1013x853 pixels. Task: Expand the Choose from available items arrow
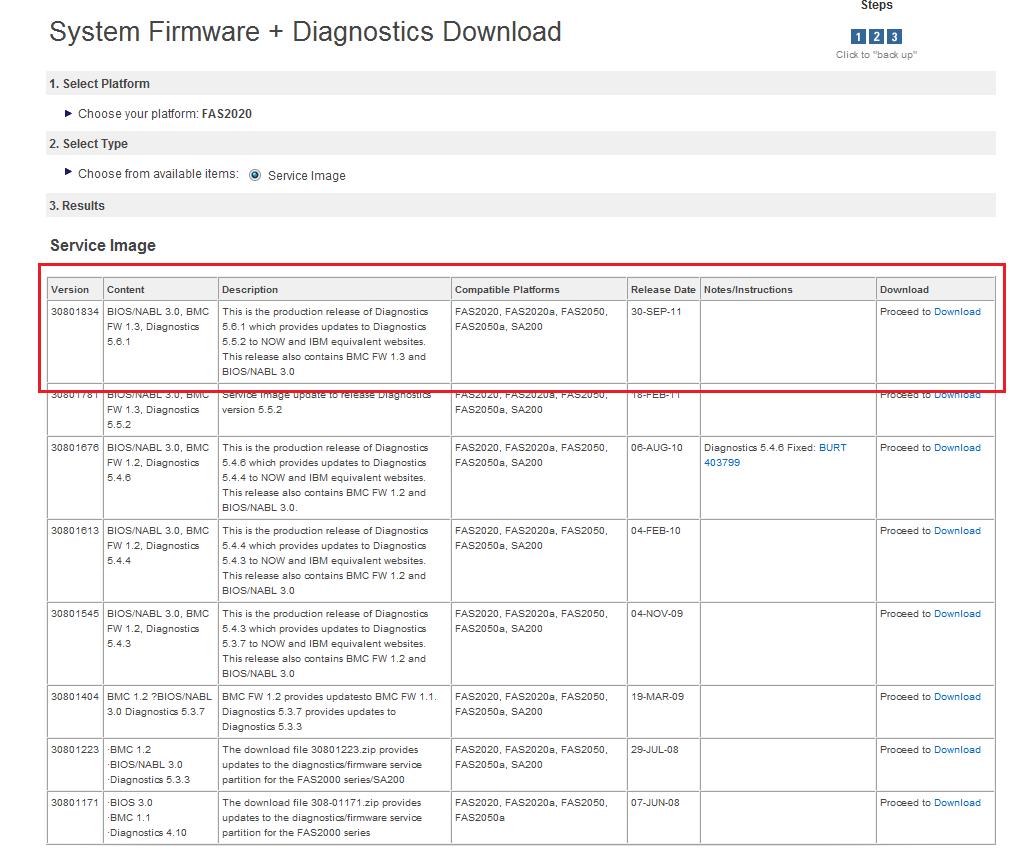(68, 173)
